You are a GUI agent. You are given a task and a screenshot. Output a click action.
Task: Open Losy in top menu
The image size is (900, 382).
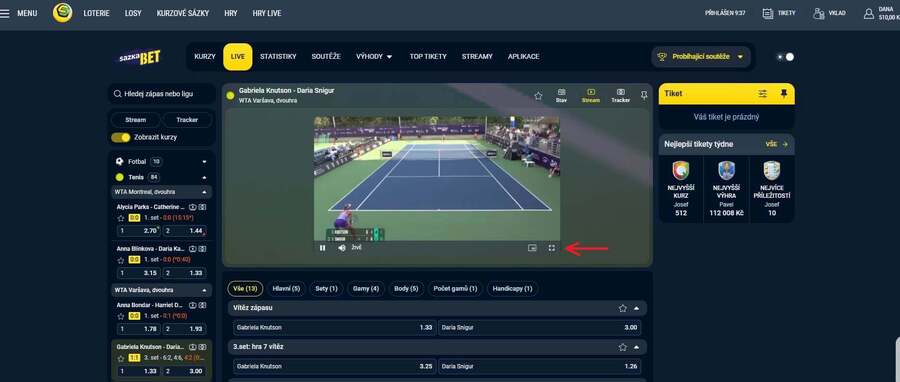point(133,13)
